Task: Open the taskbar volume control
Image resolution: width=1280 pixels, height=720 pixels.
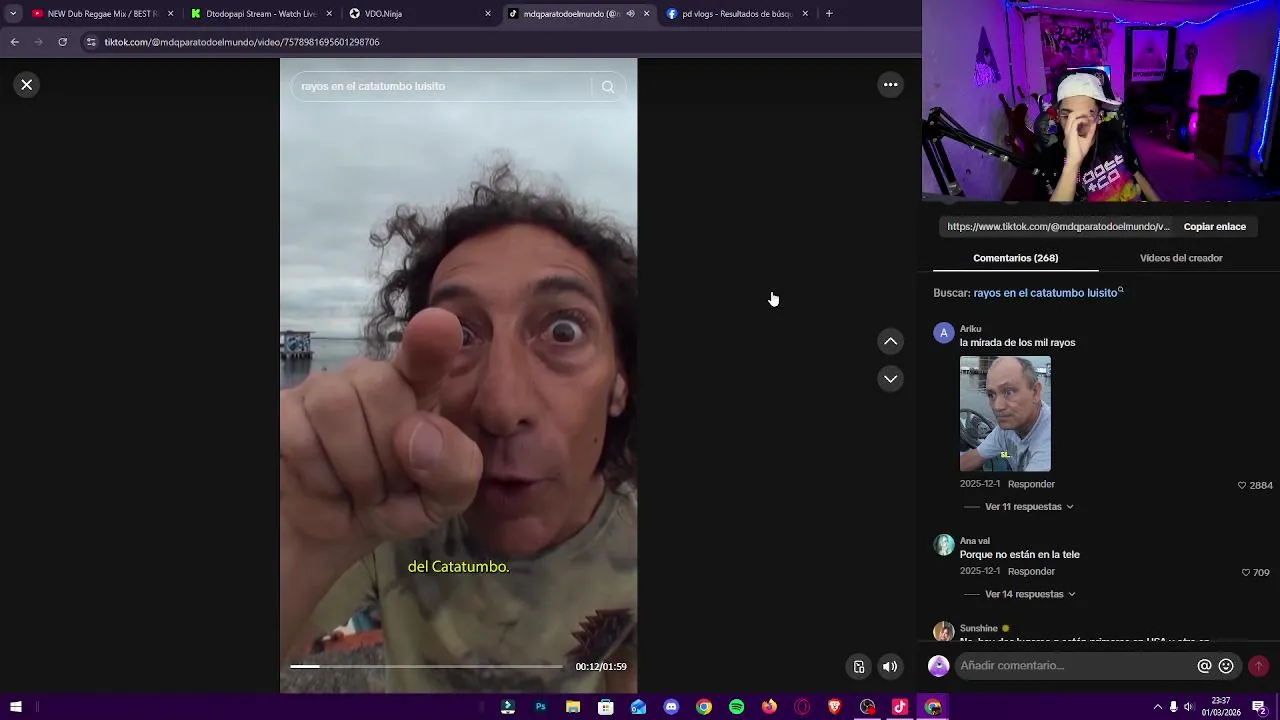Action: click(1188, 707)
